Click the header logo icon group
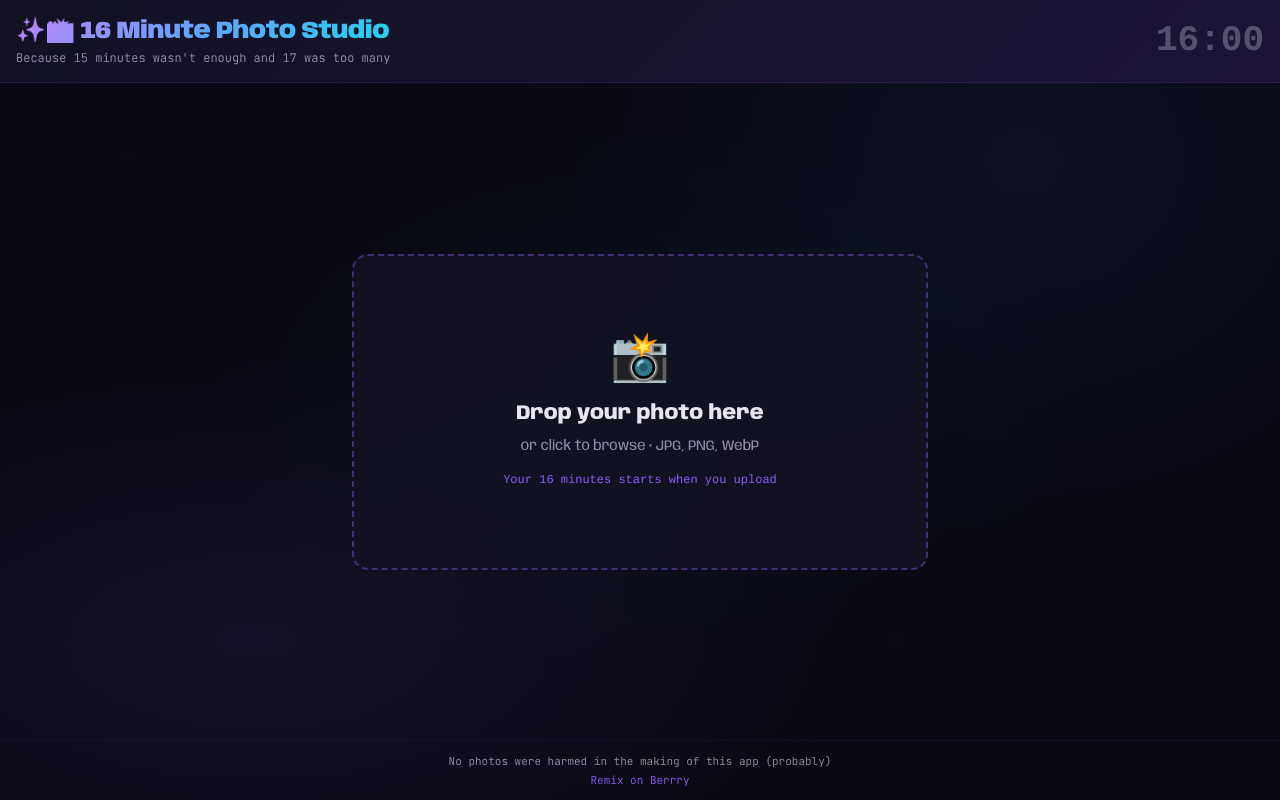 44,29
